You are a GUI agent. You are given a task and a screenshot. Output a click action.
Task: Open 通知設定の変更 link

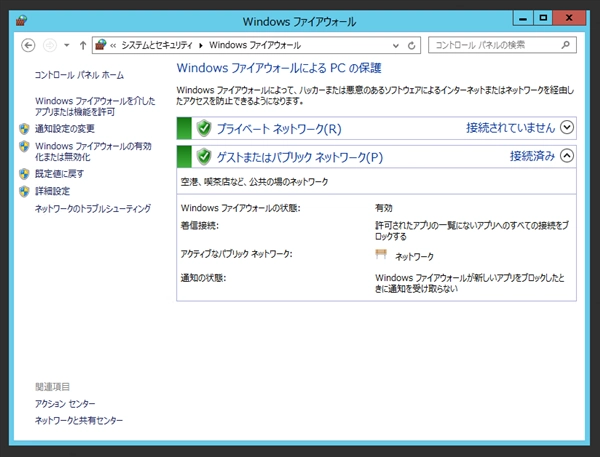point(65,129)
